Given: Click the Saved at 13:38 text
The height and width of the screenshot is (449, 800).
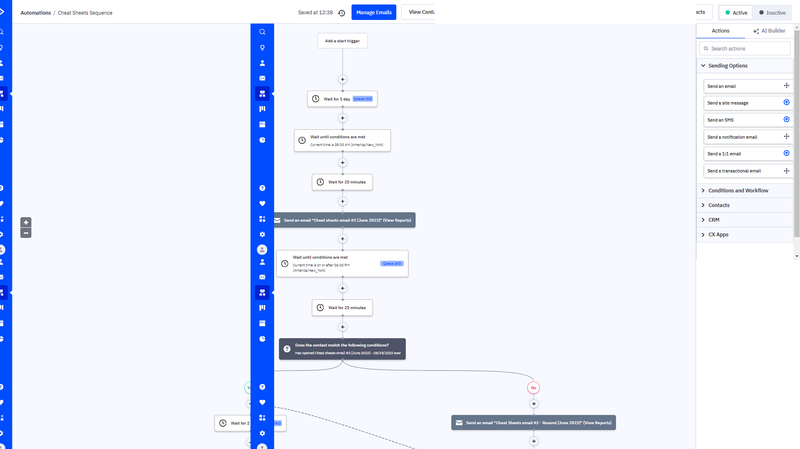Looking at the screenshot, I should pos(315,12).
